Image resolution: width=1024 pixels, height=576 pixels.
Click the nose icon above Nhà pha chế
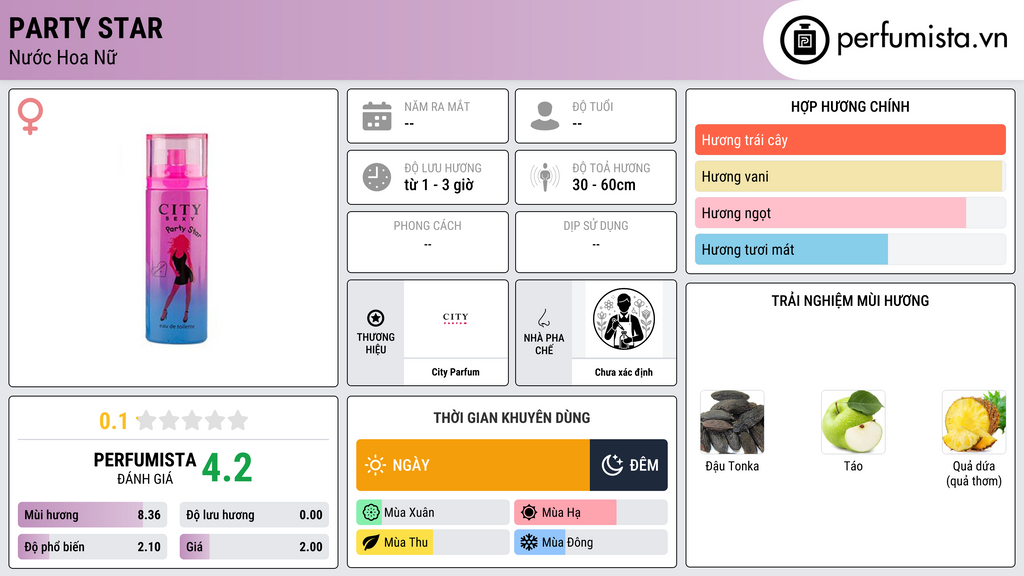tap(543, 318)
